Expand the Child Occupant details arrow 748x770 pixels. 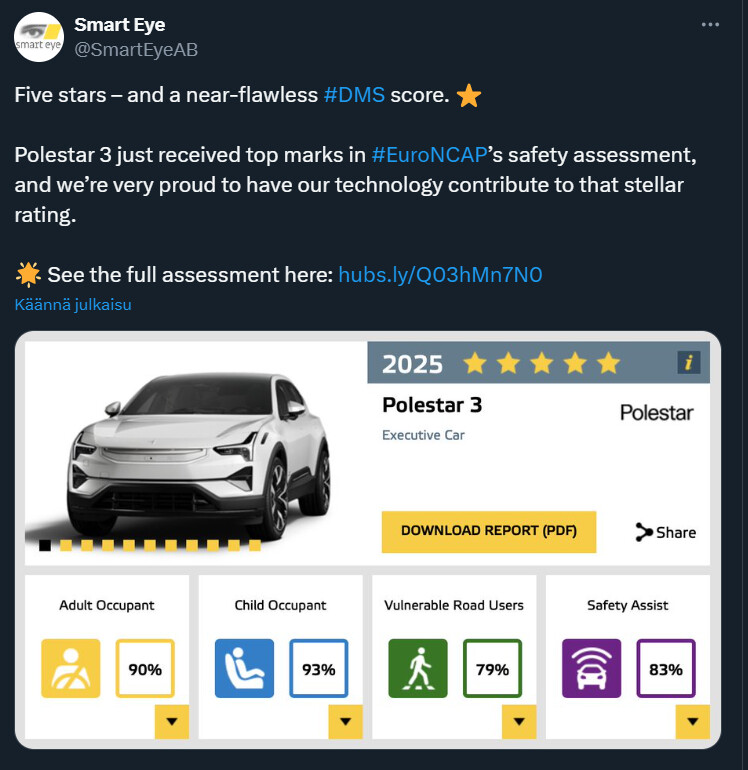point(345,721)
